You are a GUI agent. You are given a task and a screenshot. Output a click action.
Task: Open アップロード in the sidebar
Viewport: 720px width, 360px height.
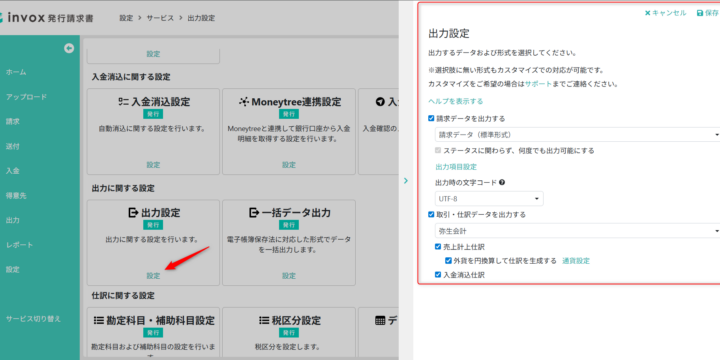pyautogui.click(x=26, y=97)
